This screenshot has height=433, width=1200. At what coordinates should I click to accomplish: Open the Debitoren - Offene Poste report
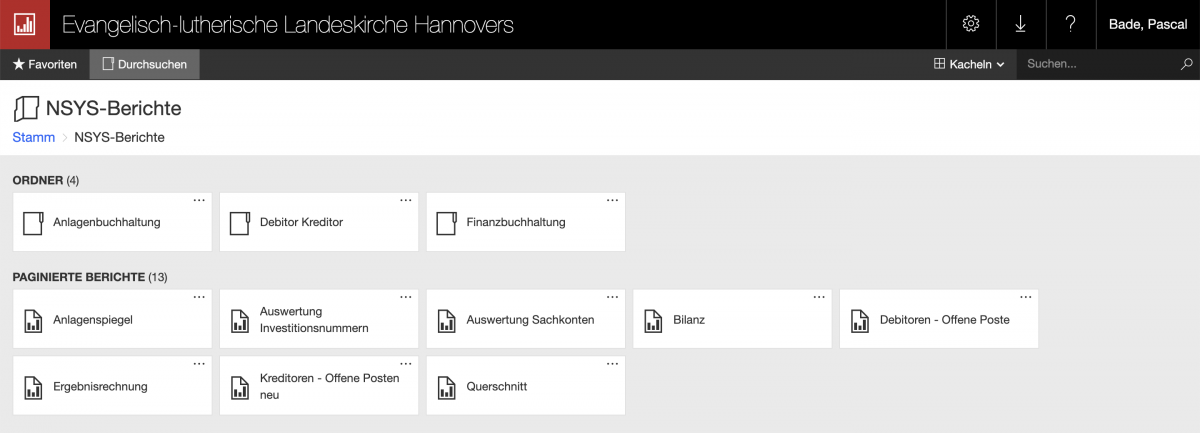[x=944, y=320]
